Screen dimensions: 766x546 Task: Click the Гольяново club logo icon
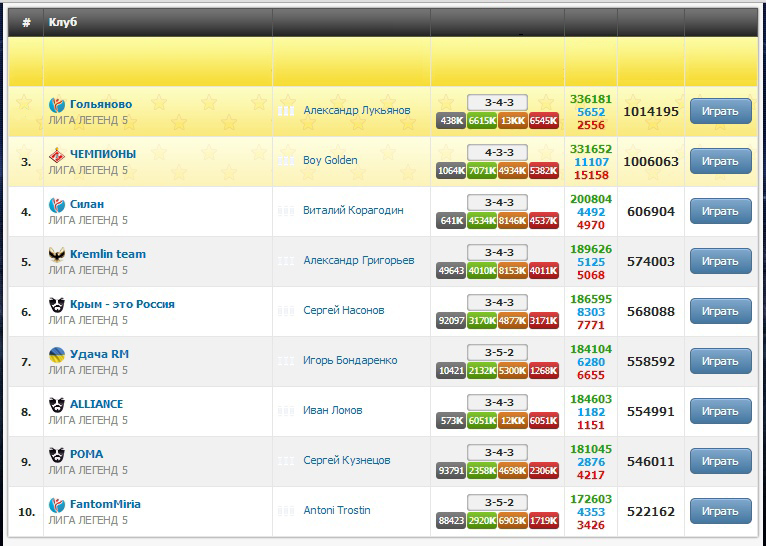point(57,104)
